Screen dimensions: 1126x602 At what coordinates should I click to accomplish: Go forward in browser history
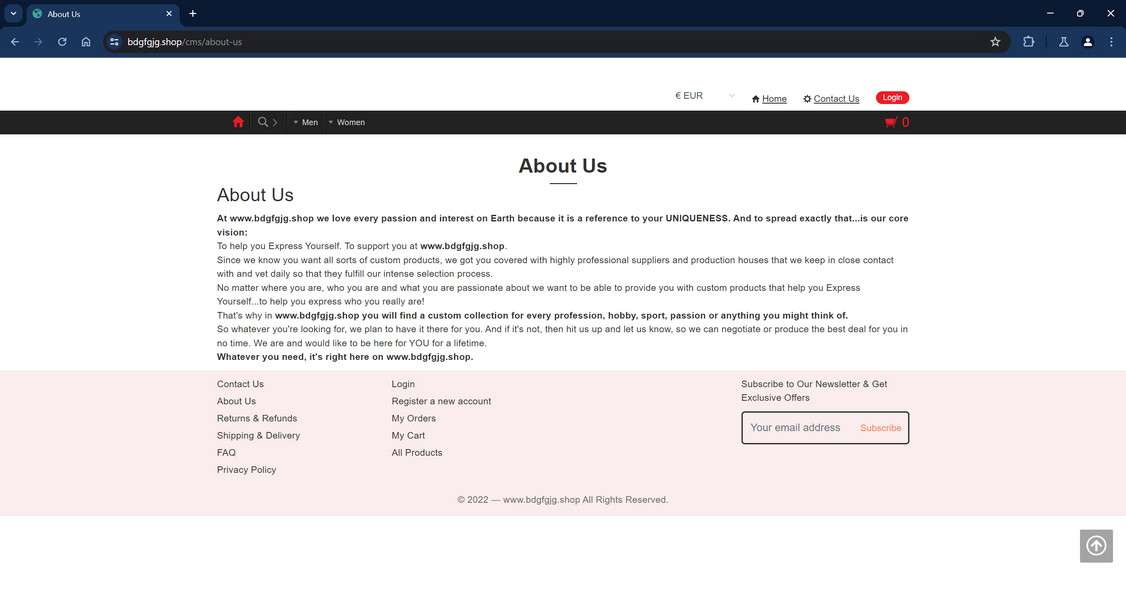pyautogui.click(x=38, y=42)
